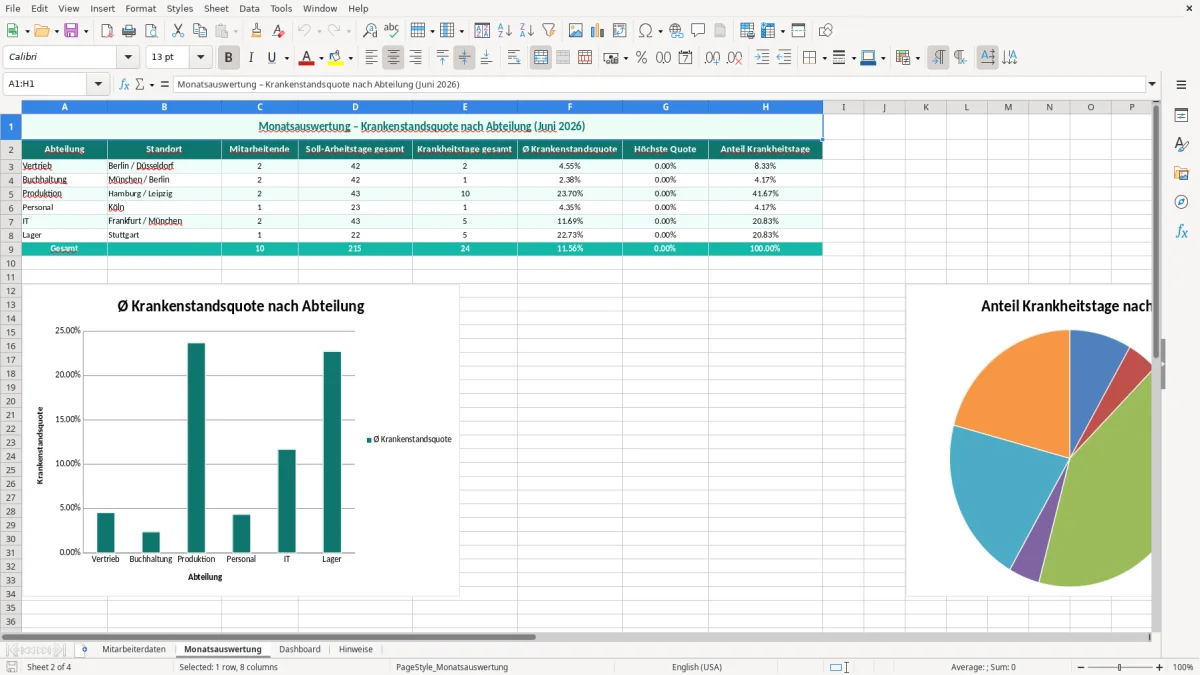Increase the indent
This screenshot has width=1200, height=675.
[x=762, y=58]
